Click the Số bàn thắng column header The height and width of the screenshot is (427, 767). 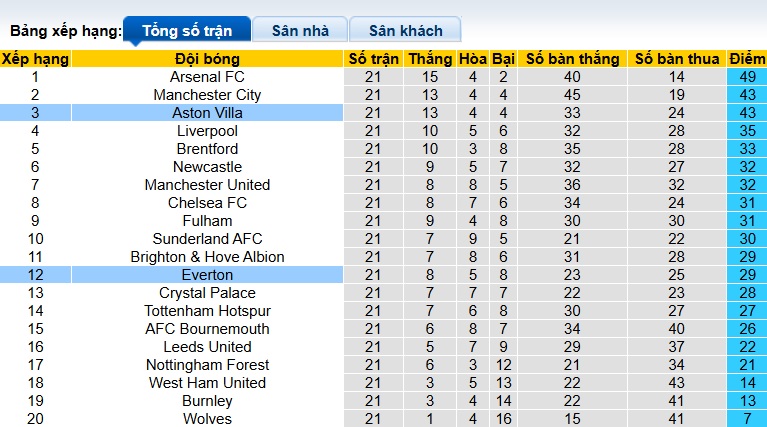(x=572, y=59)
